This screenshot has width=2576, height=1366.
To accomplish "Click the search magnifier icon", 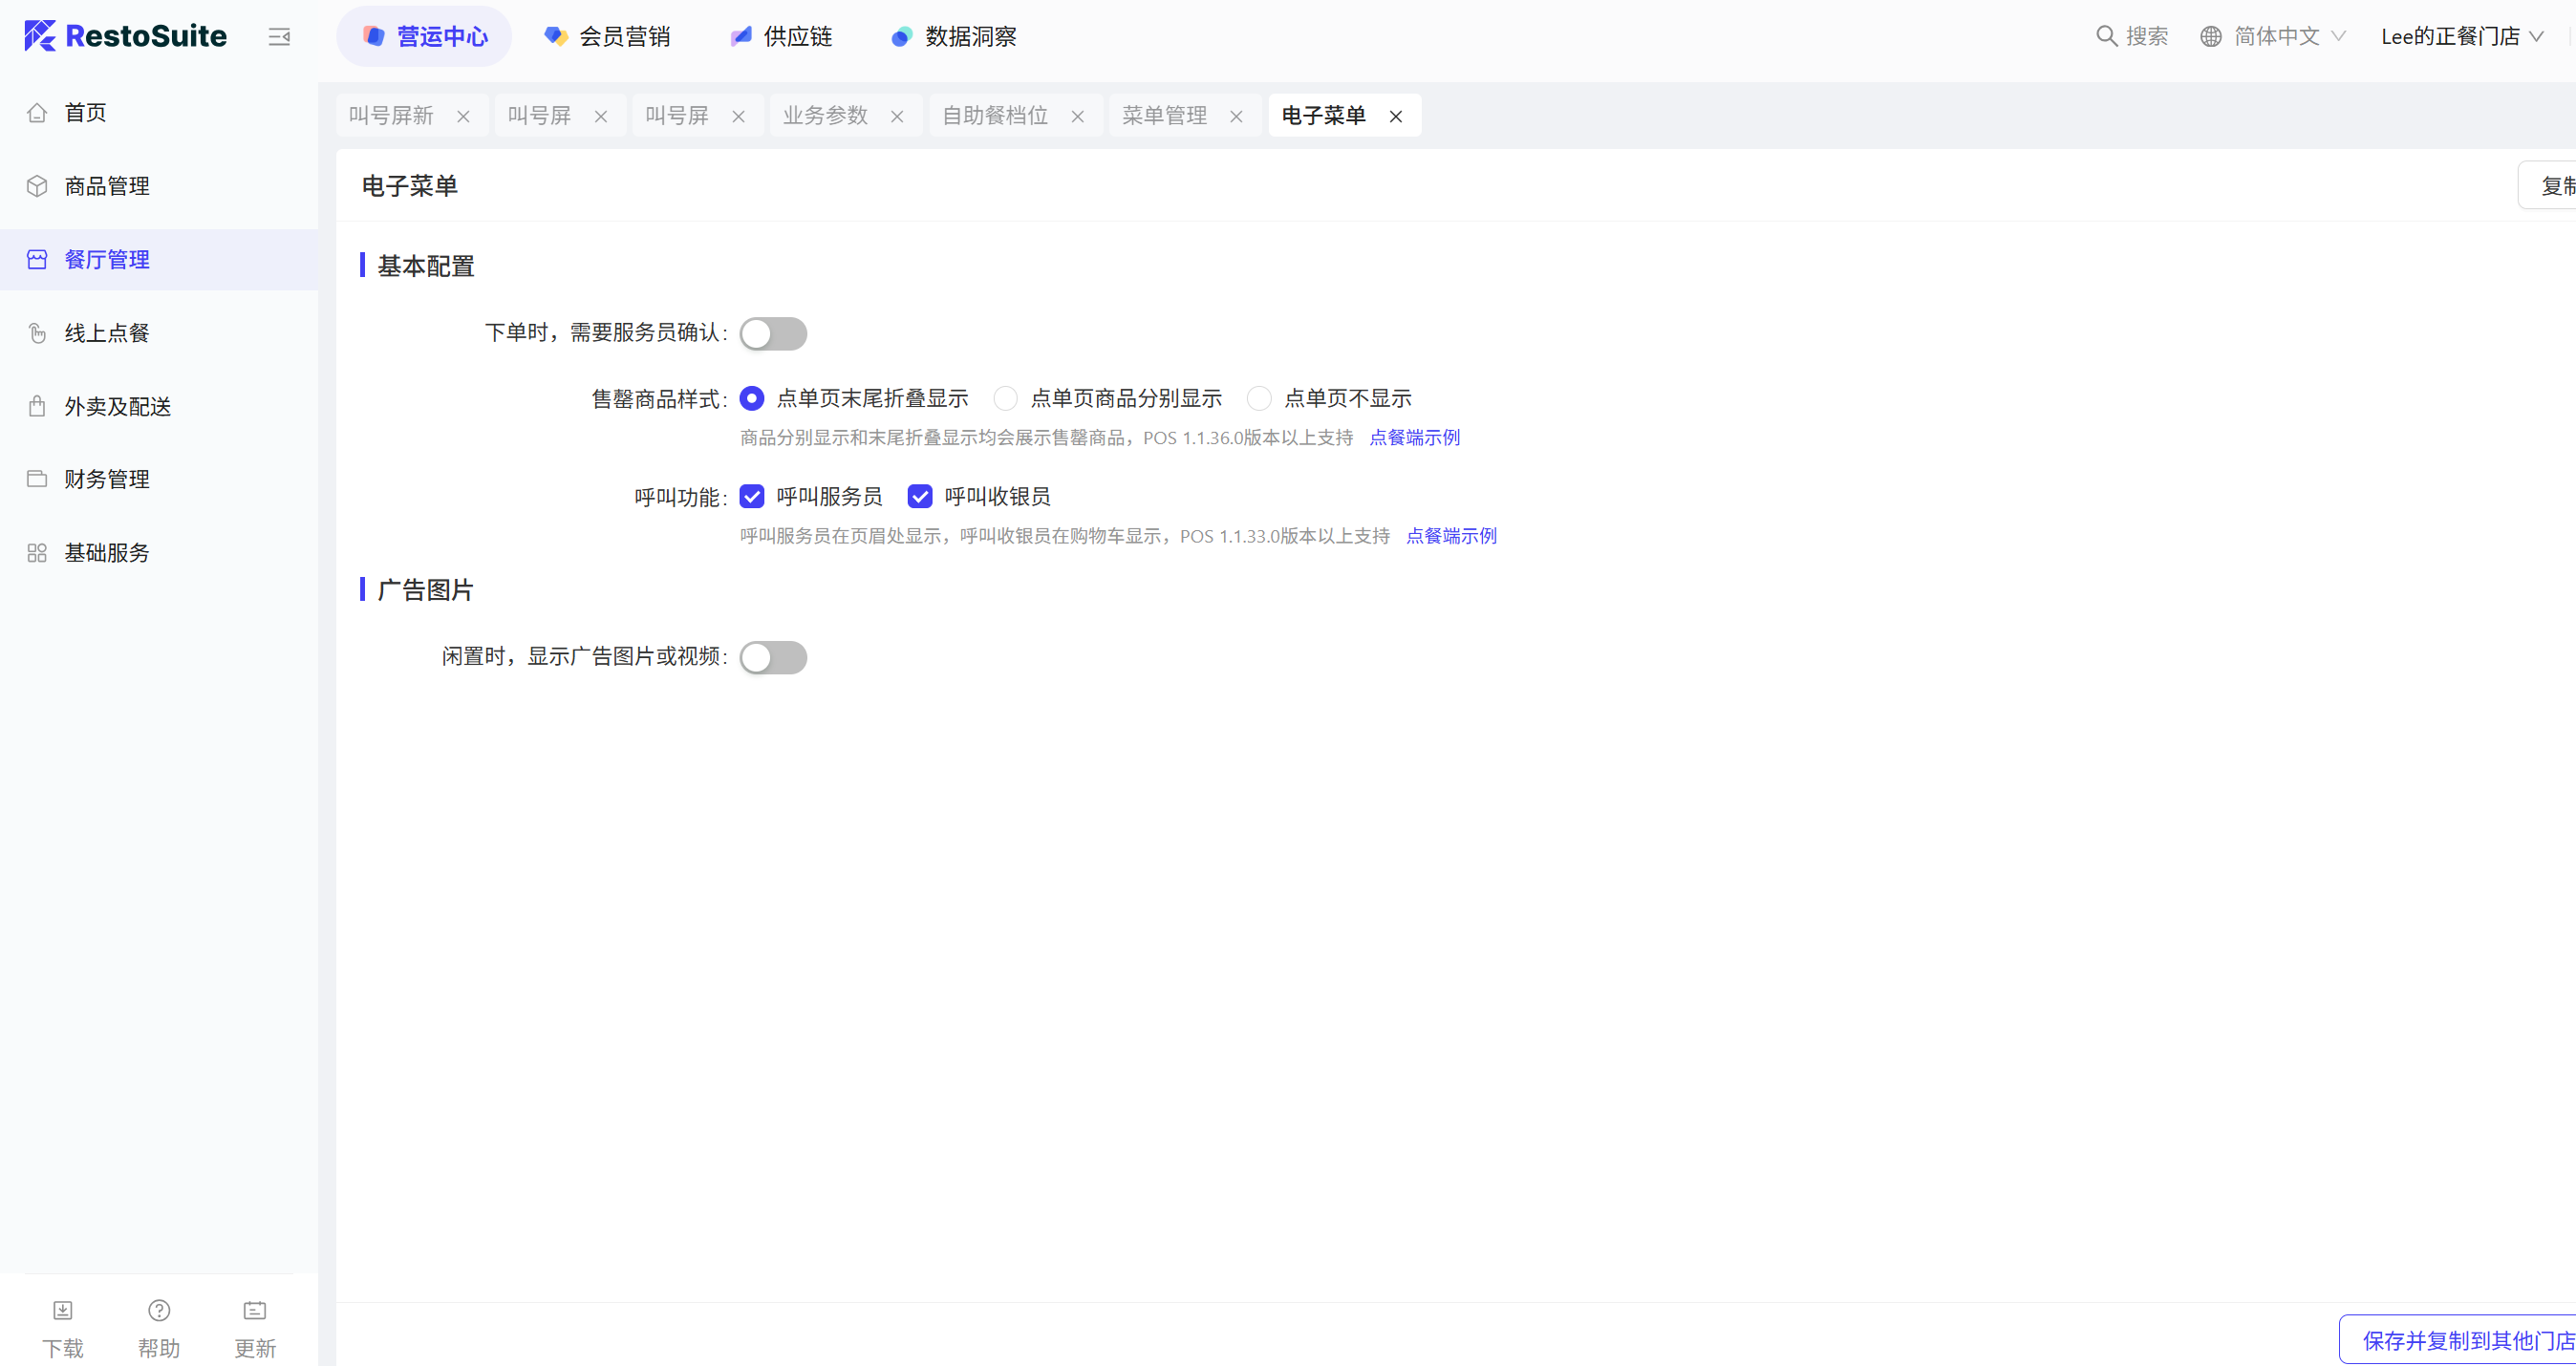I will click(x=2106, y=37).
